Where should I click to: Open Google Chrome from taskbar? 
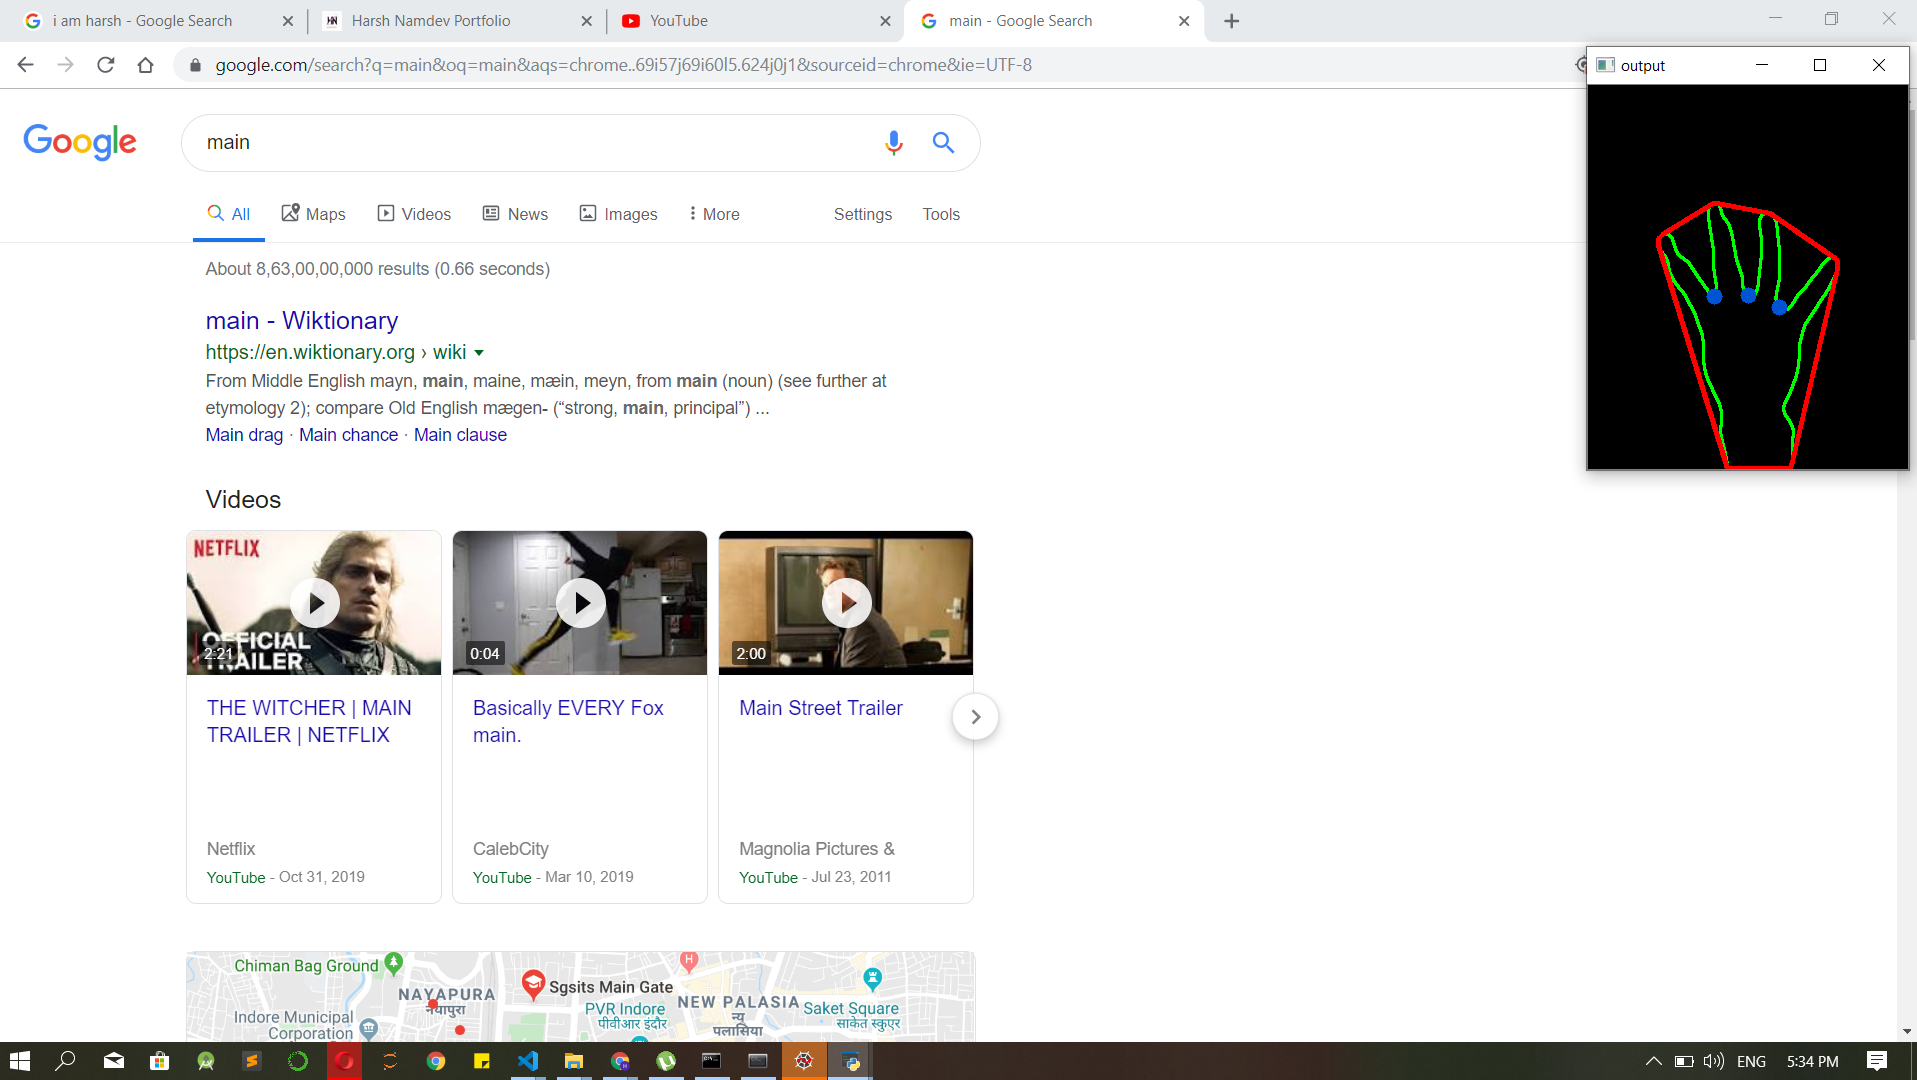pyautogui.click(x=436, y=1061)
